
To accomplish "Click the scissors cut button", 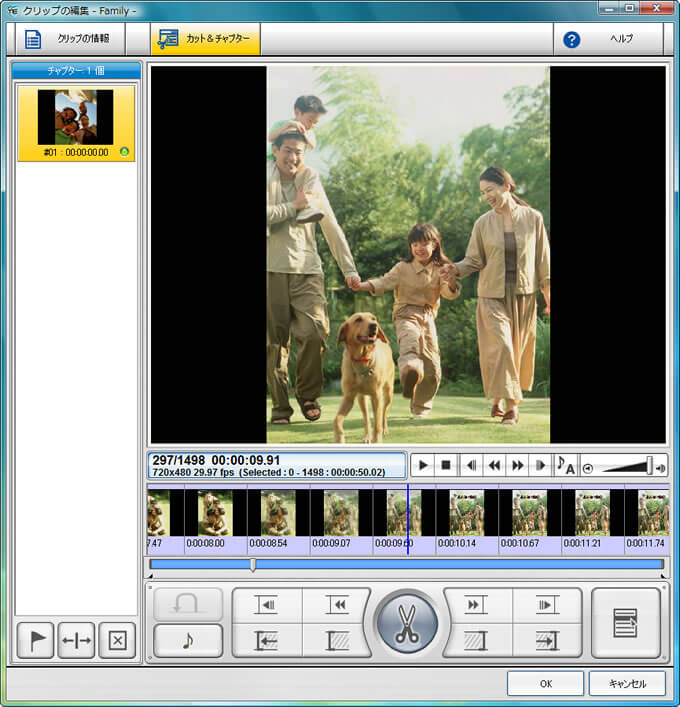I will pyautogui.click(x=407, y=623).
